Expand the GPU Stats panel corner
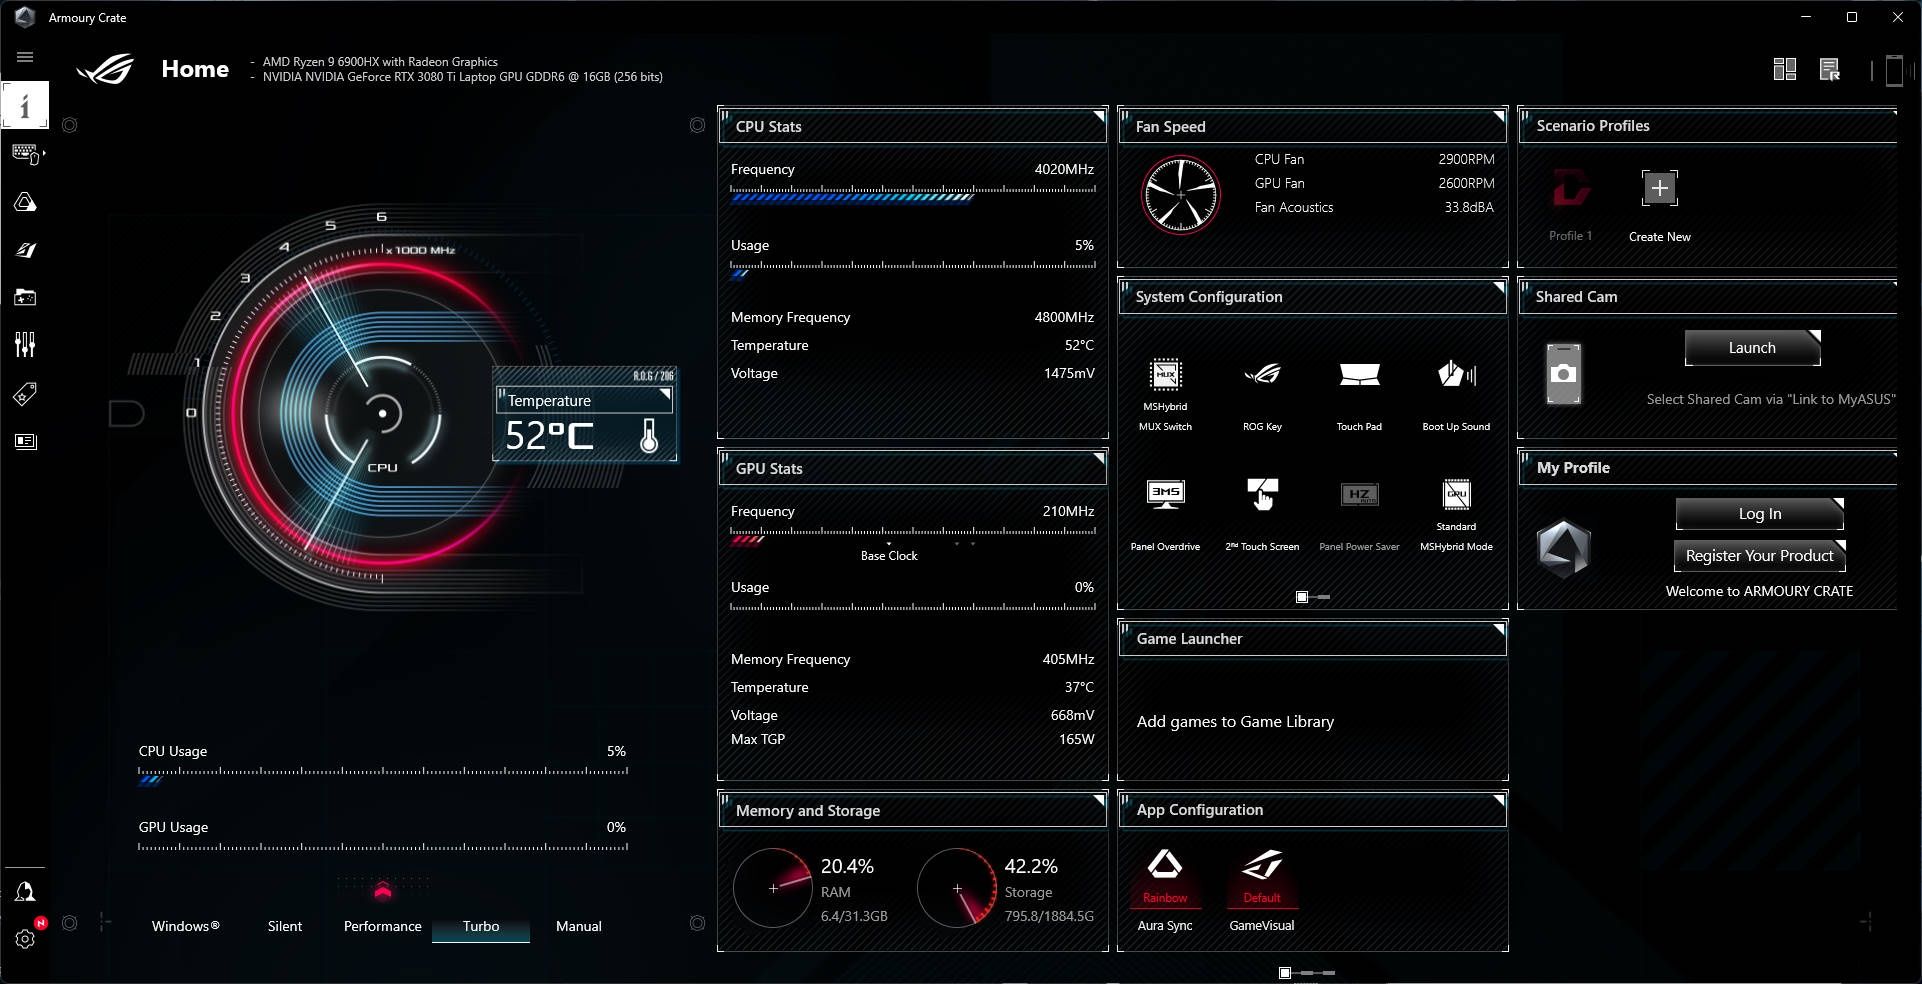1922x984 pixels. click(x=1098, y=459)
